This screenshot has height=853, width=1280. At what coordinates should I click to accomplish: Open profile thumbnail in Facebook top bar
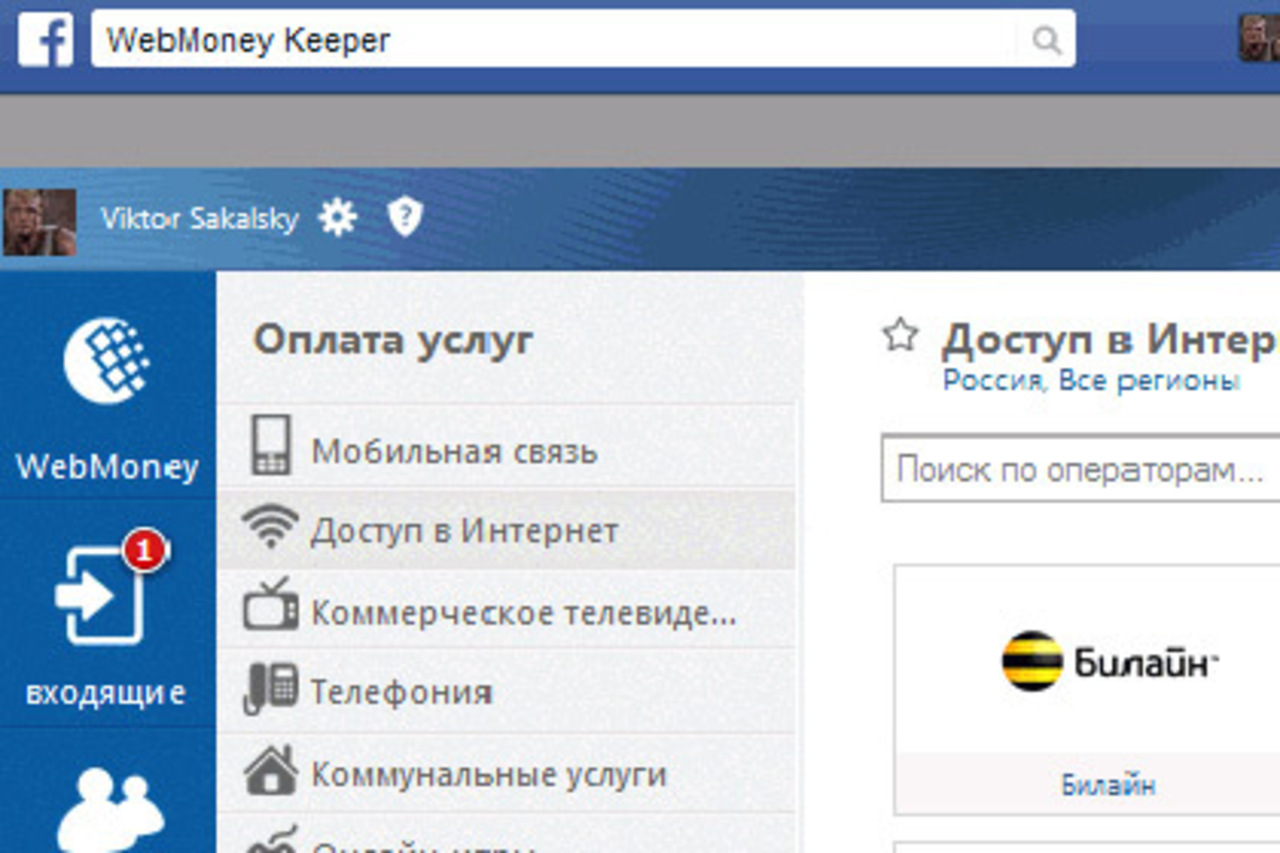[x=1259, y=39]
